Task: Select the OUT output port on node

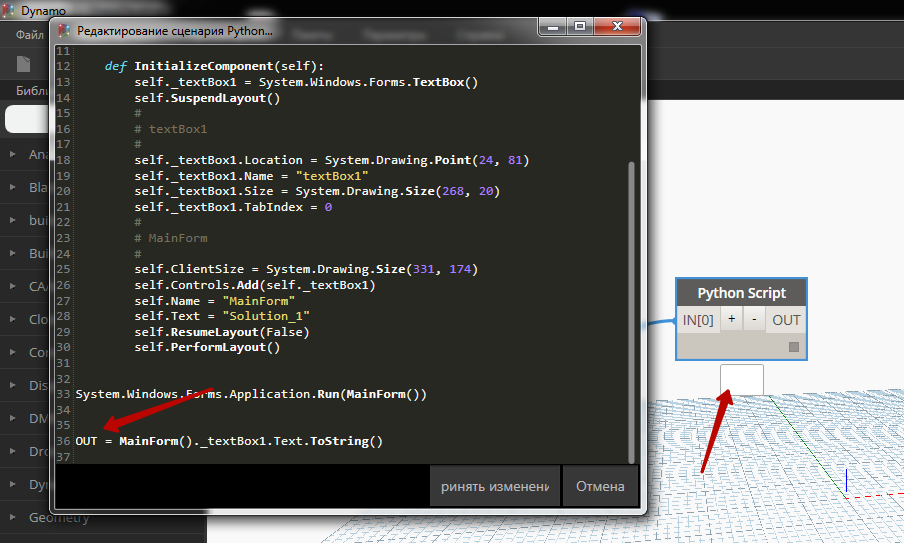Action: point(786,320)
